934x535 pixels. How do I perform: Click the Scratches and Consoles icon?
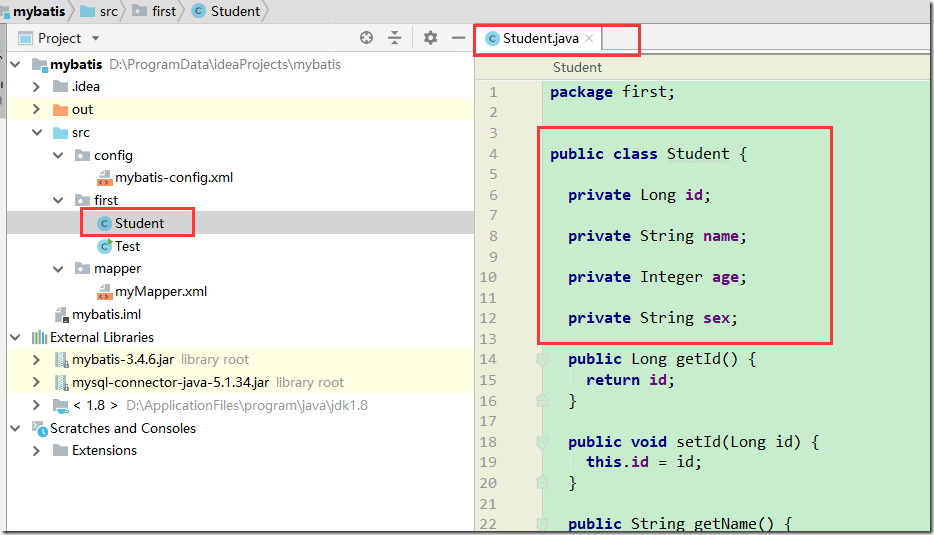[40, 428]
